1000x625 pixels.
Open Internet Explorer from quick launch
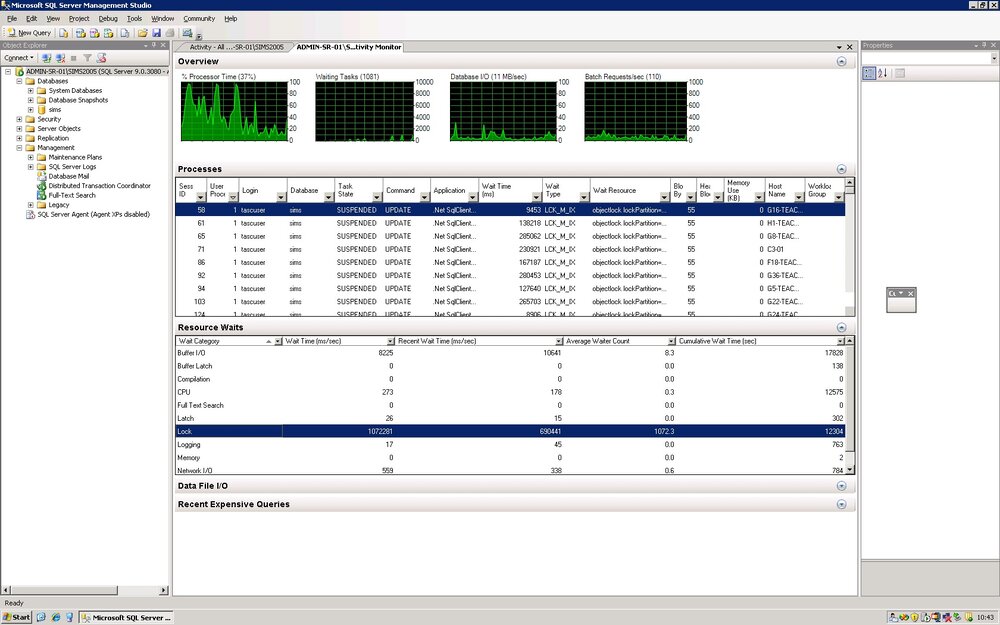(55, 617)
